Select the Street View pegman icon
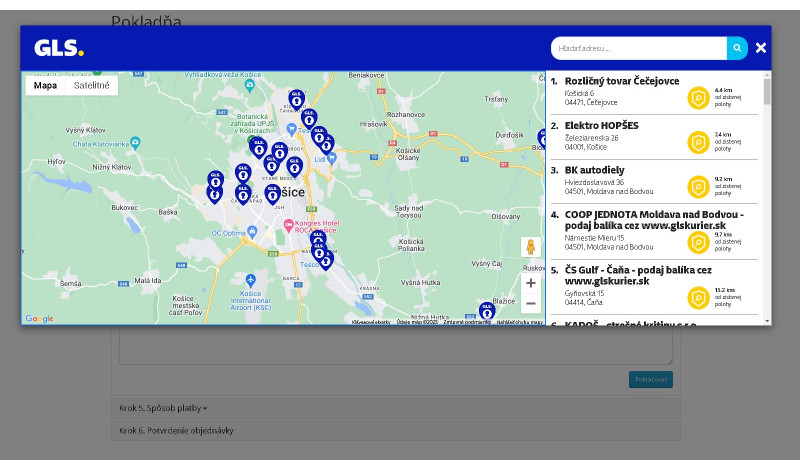Screen dimensions: 800x470 point(531,247)
